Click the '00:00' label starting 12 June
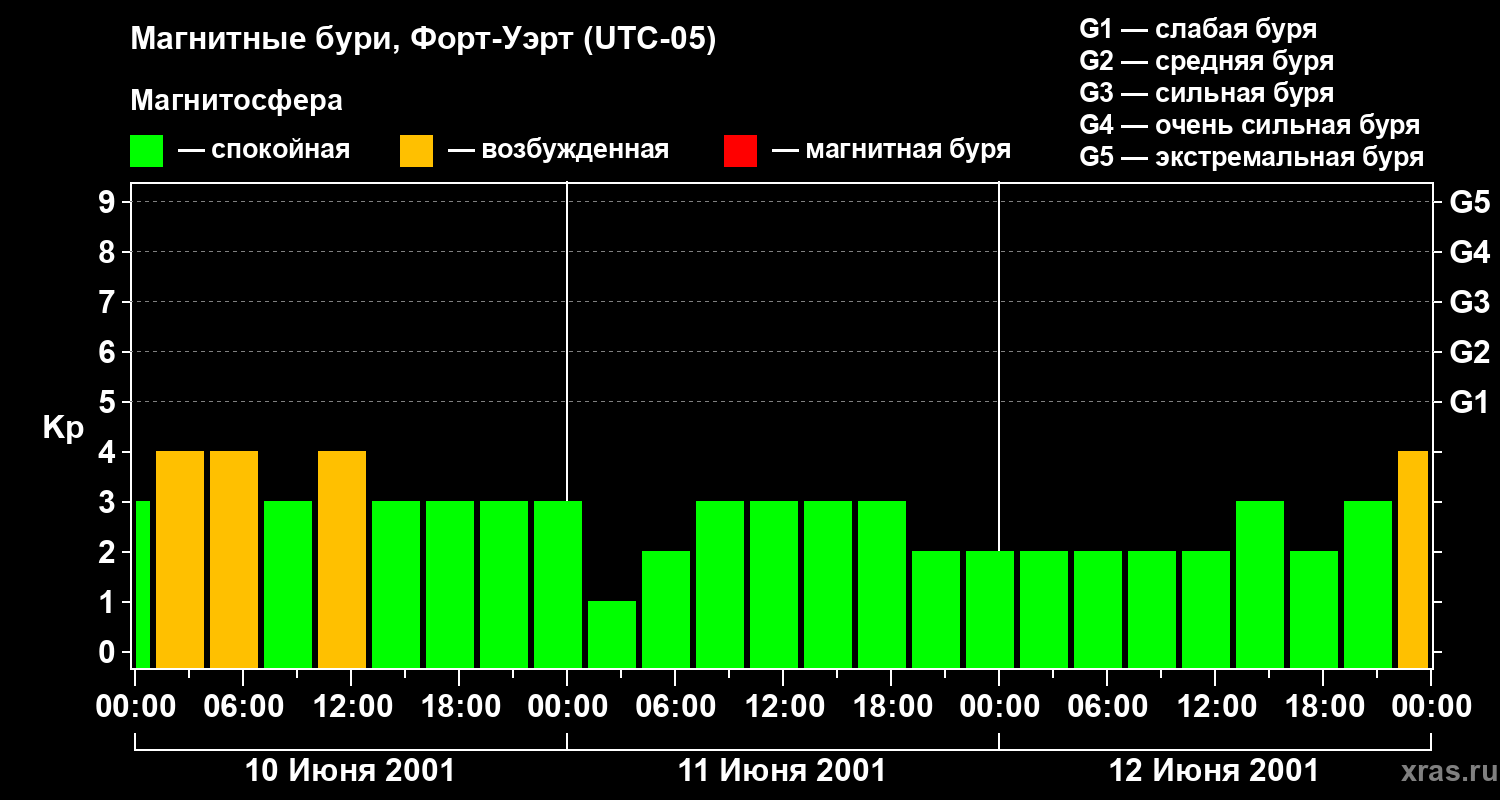The height and width of the screenshot is (800, 1500). point(1000,706)
